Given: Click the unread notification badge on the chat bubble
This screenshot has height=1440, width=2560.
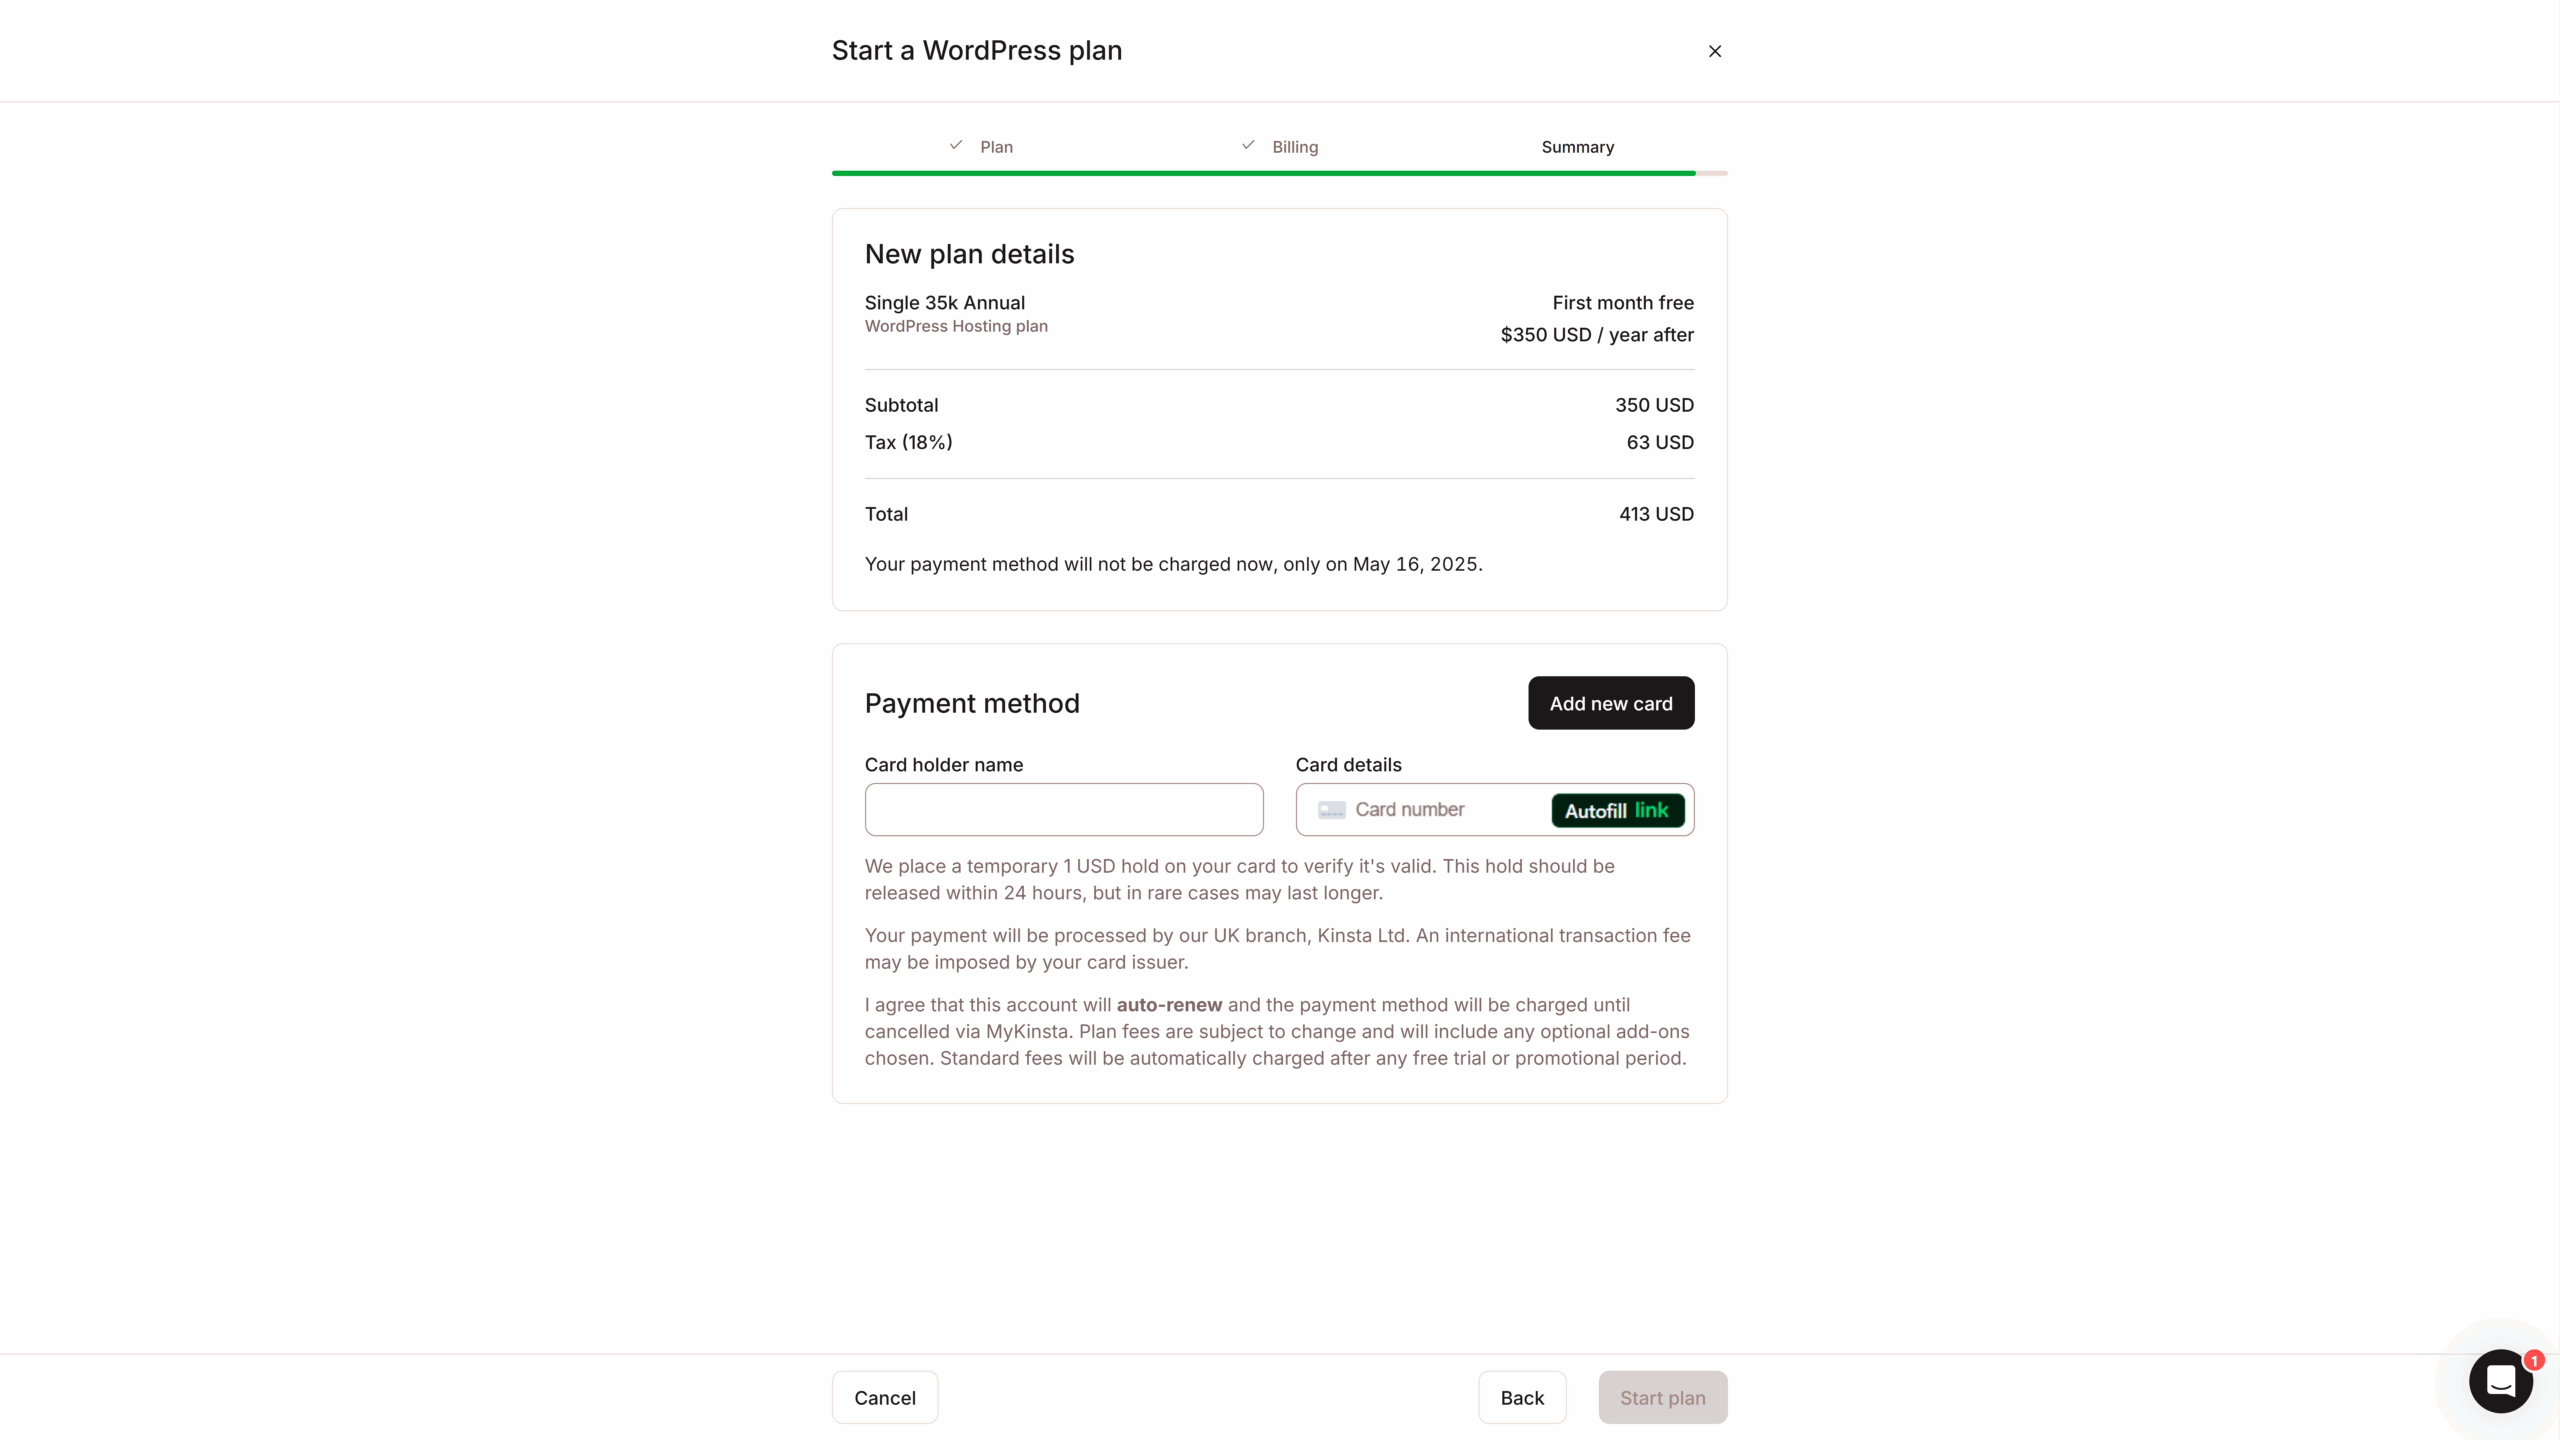Looking at the screenshot, I should 2534,1359.
